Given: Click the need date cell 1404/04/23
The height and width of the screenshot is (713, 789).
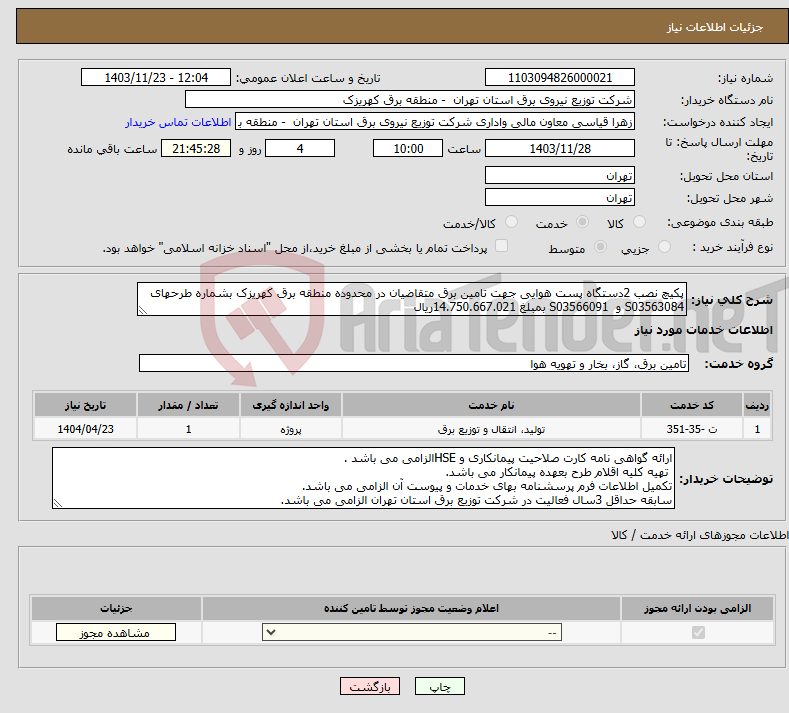Looking at the screenshot, I should point(85,429).
